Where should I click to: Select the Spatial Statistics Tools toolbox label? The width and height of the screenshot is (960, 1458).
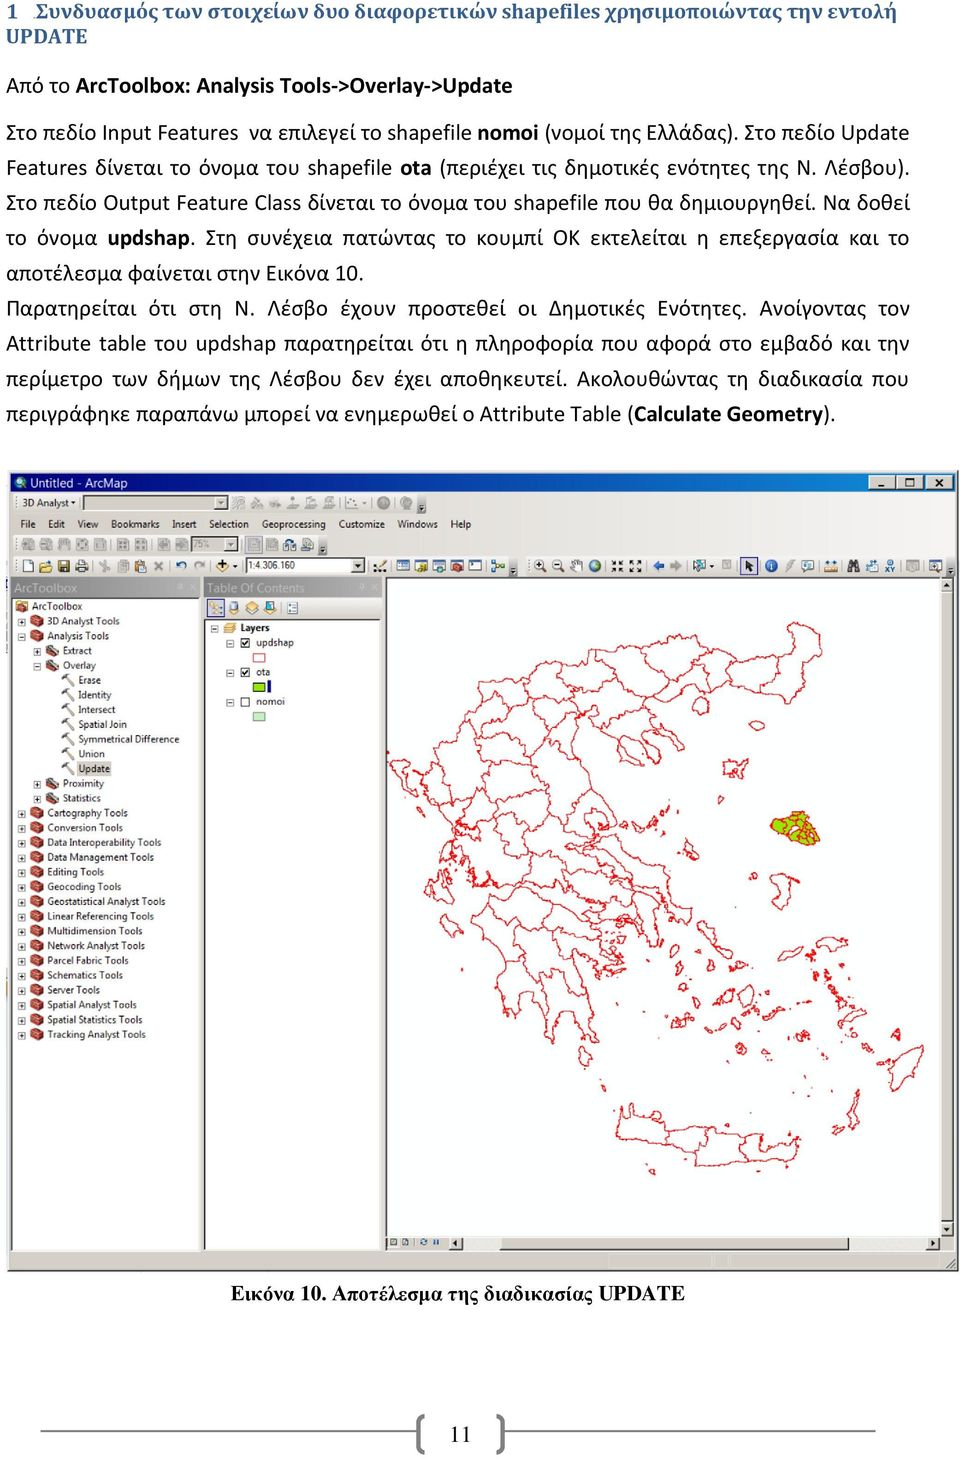95,1020
